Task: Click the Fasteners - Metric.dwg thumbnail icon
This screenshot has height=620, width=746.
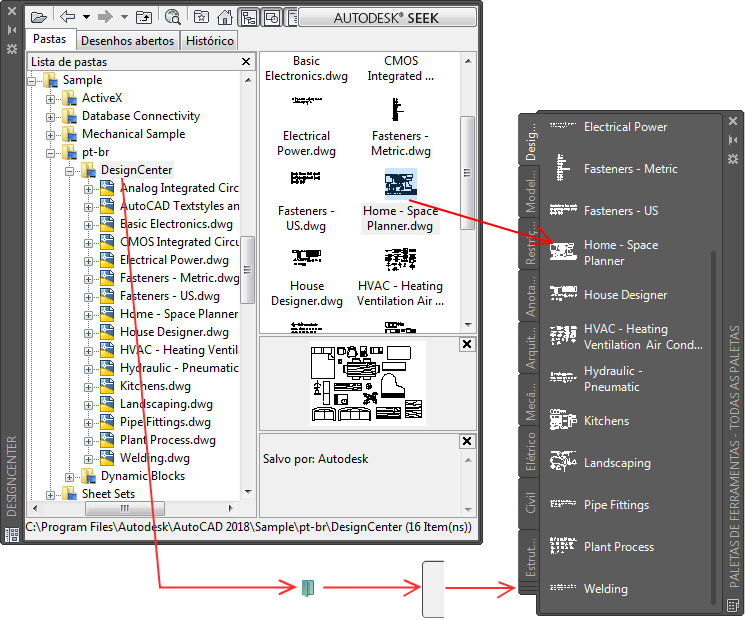Action: point(398,109)
